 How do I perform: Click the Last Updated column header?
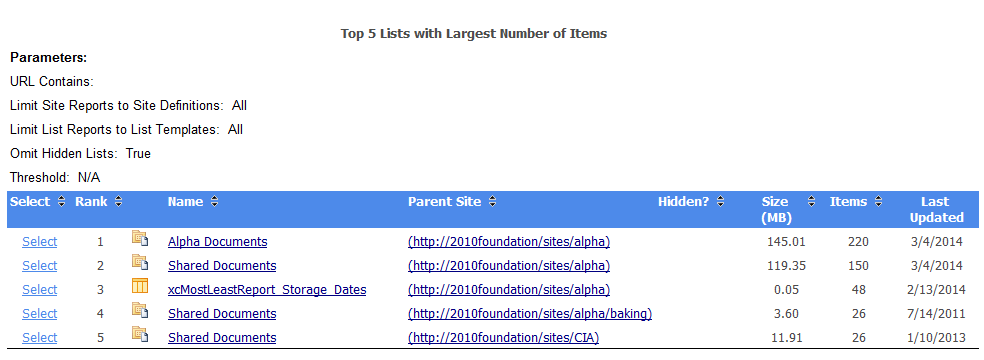click(936, 209)
